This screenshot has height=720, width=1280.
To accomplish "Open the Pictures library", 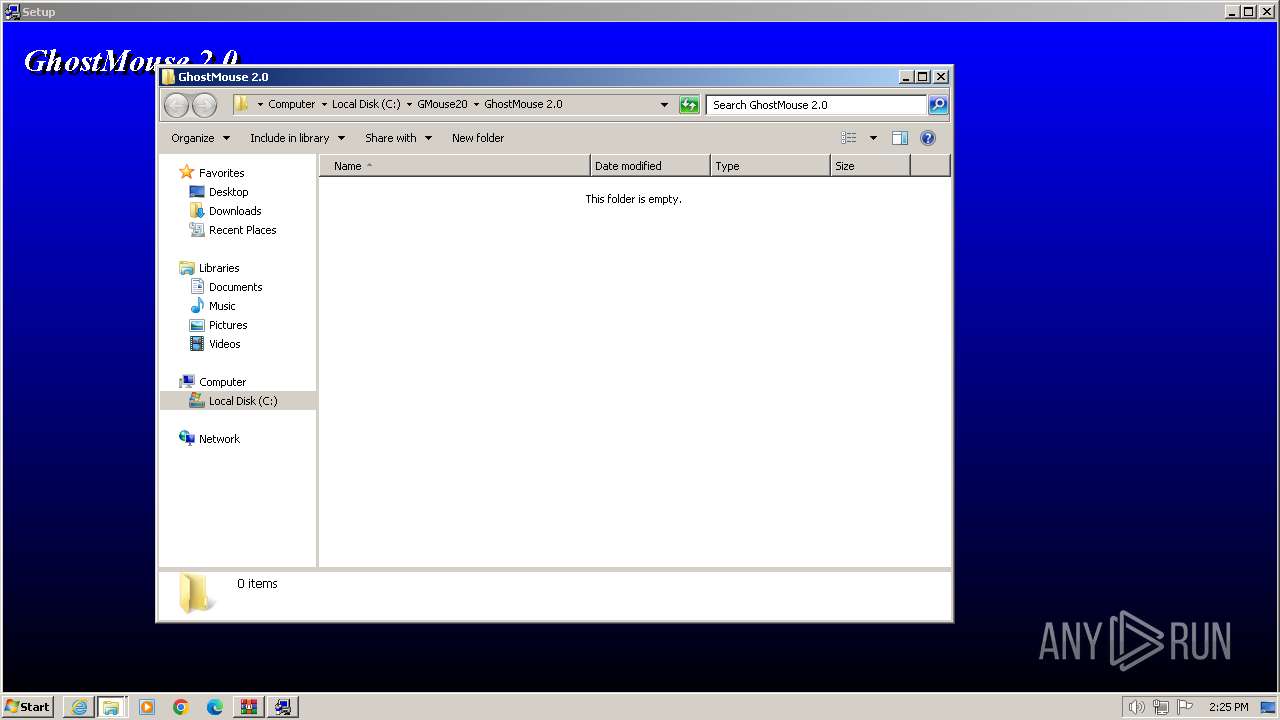I will tap(228, 325).
